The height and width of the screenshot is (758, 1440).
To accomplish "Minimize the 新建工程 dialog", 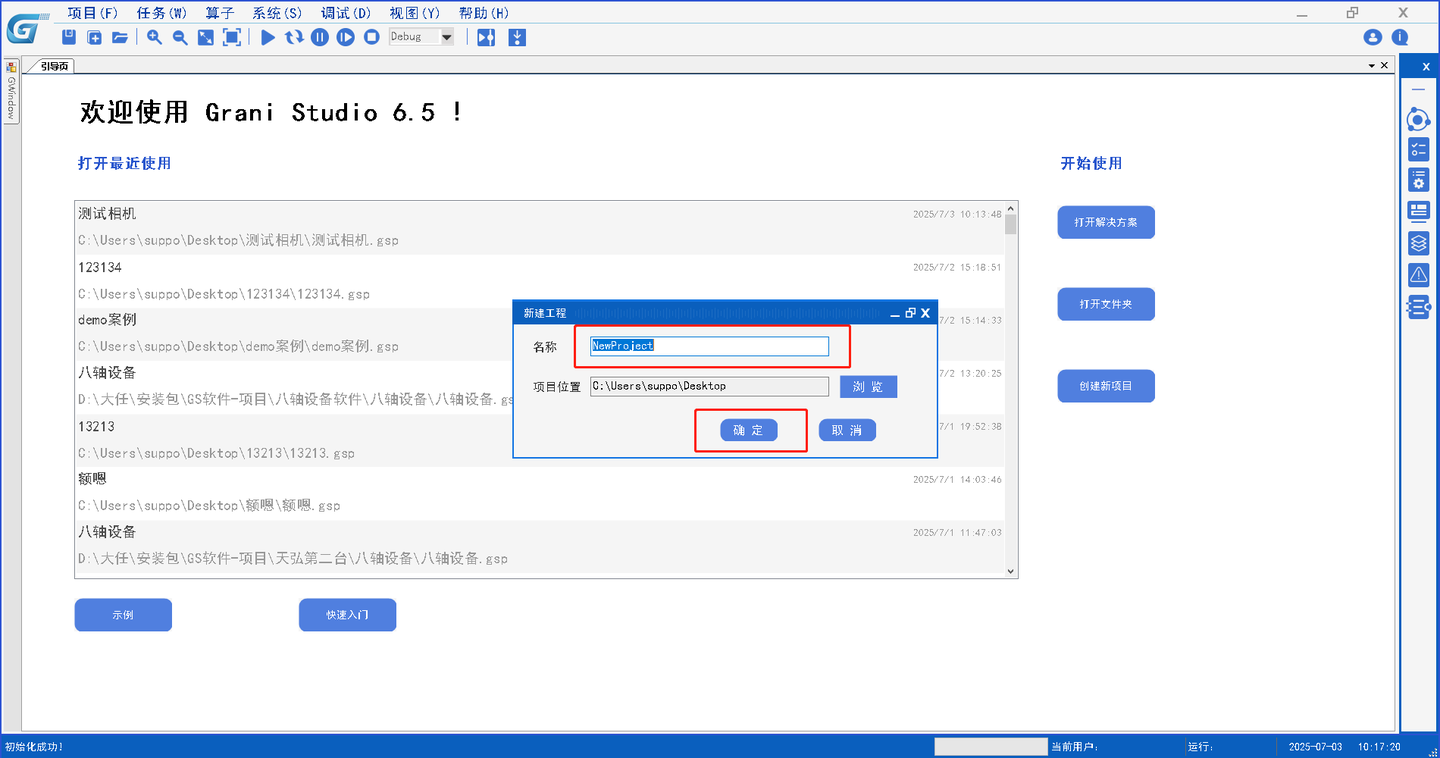I will click(895, 313).
